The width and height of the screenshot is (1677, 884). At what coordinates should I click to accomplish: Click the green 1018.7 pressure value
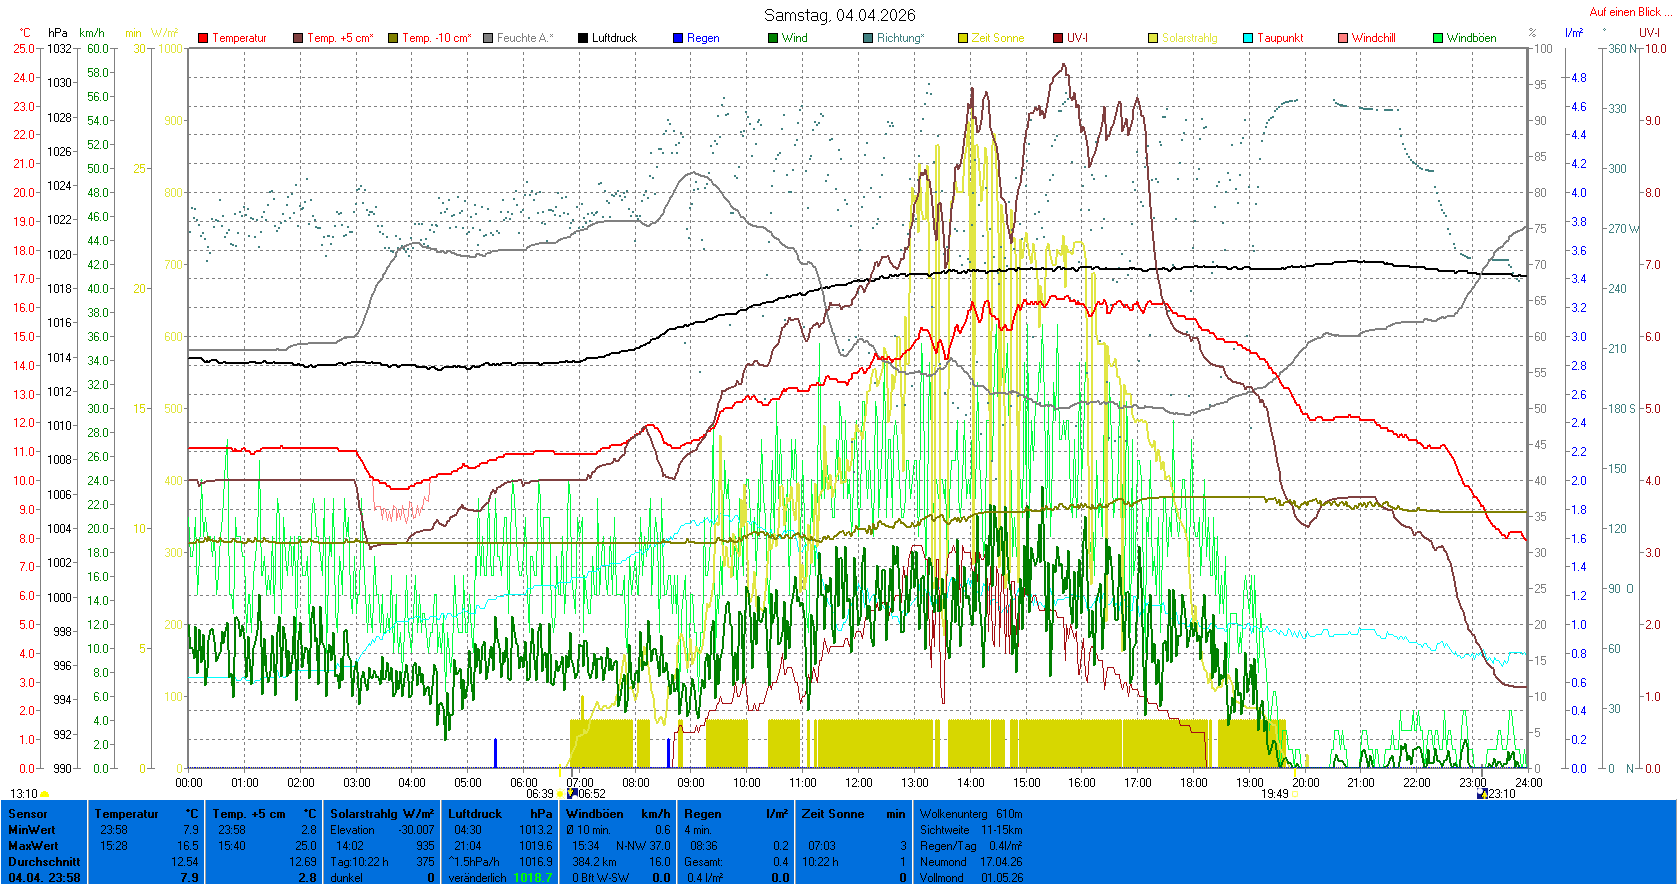pos(532,878)
